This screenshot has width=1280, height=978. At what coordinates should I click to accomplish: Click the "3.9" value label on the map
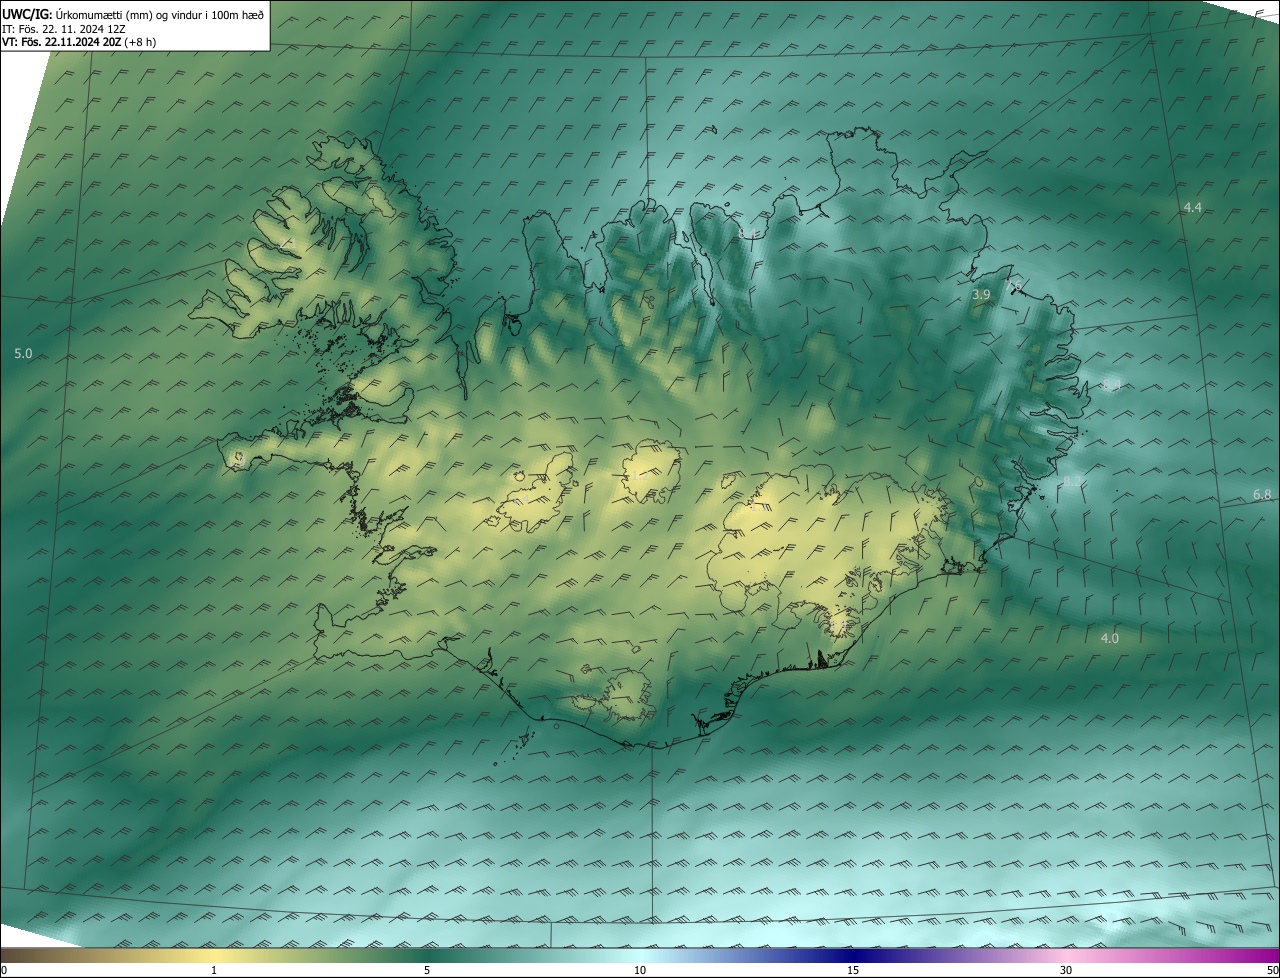(x=981, y=295)
